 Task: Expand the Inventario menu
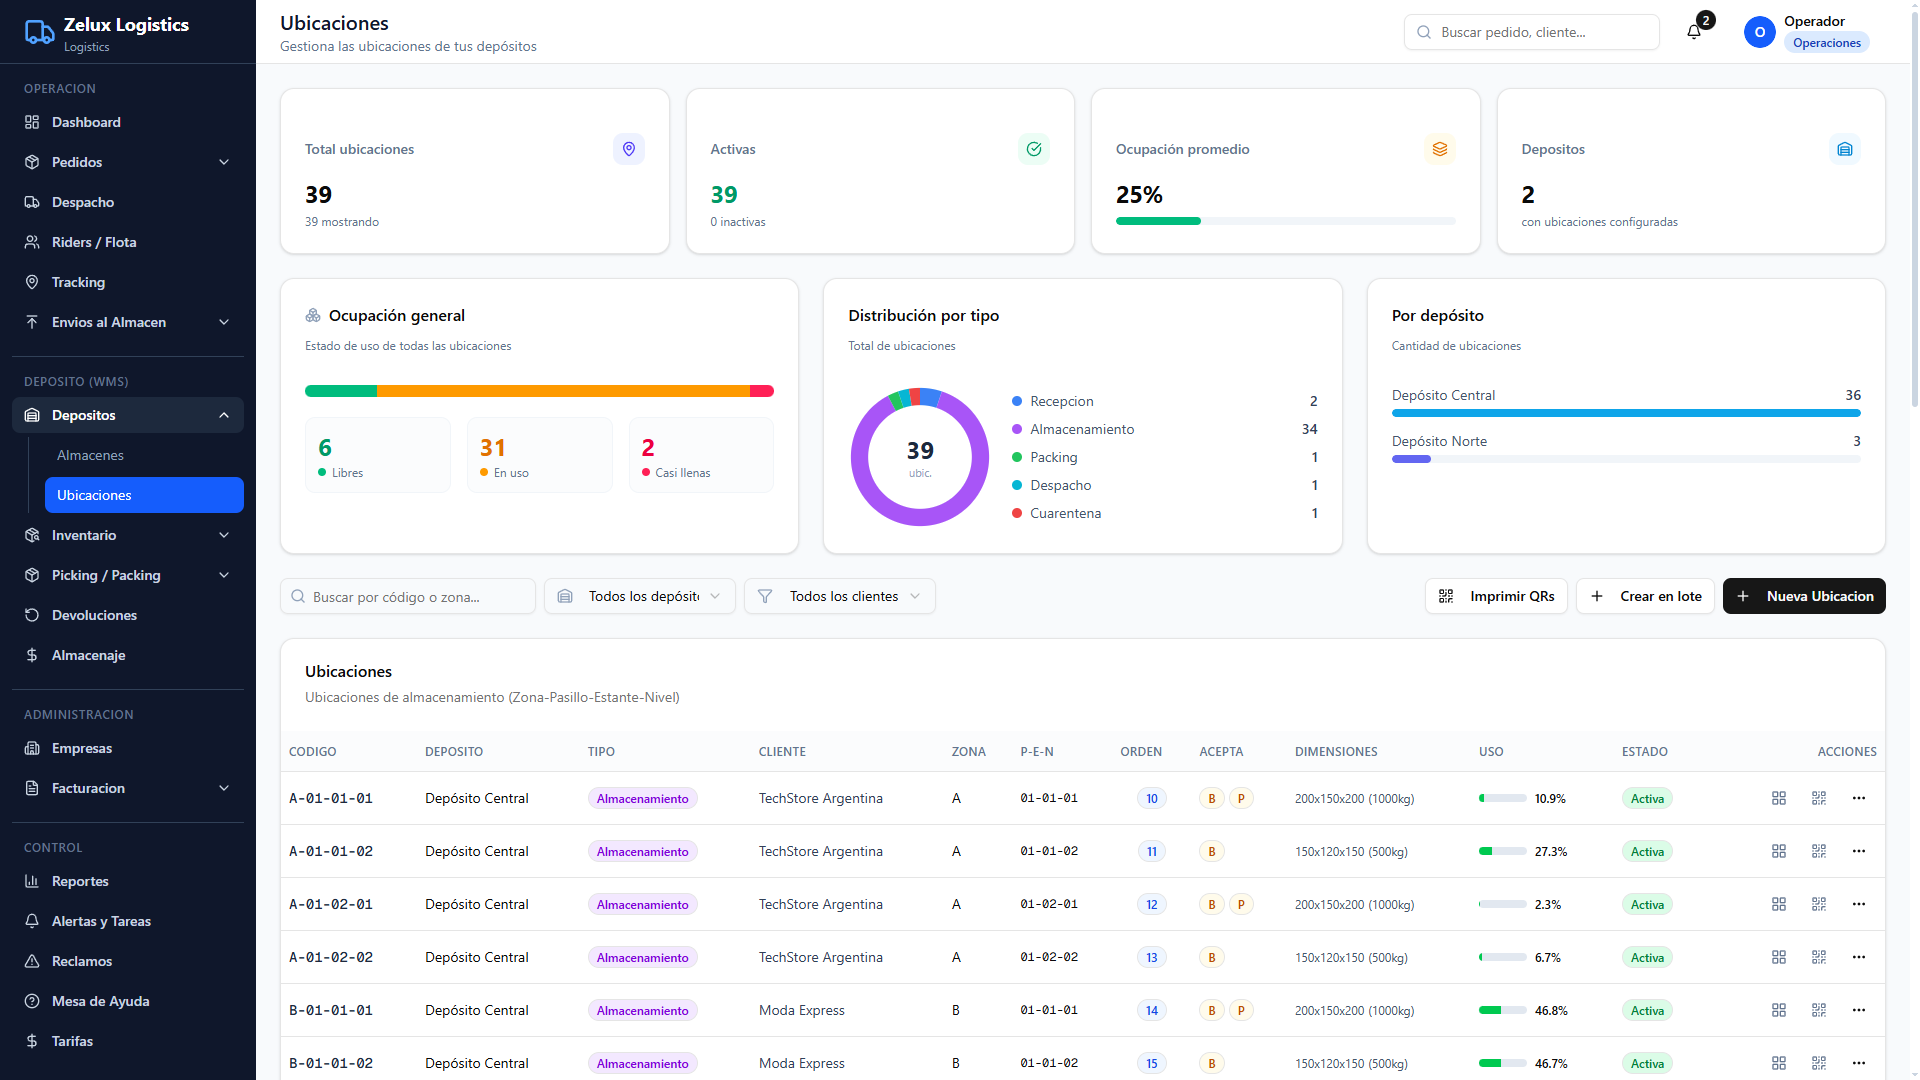128,535
